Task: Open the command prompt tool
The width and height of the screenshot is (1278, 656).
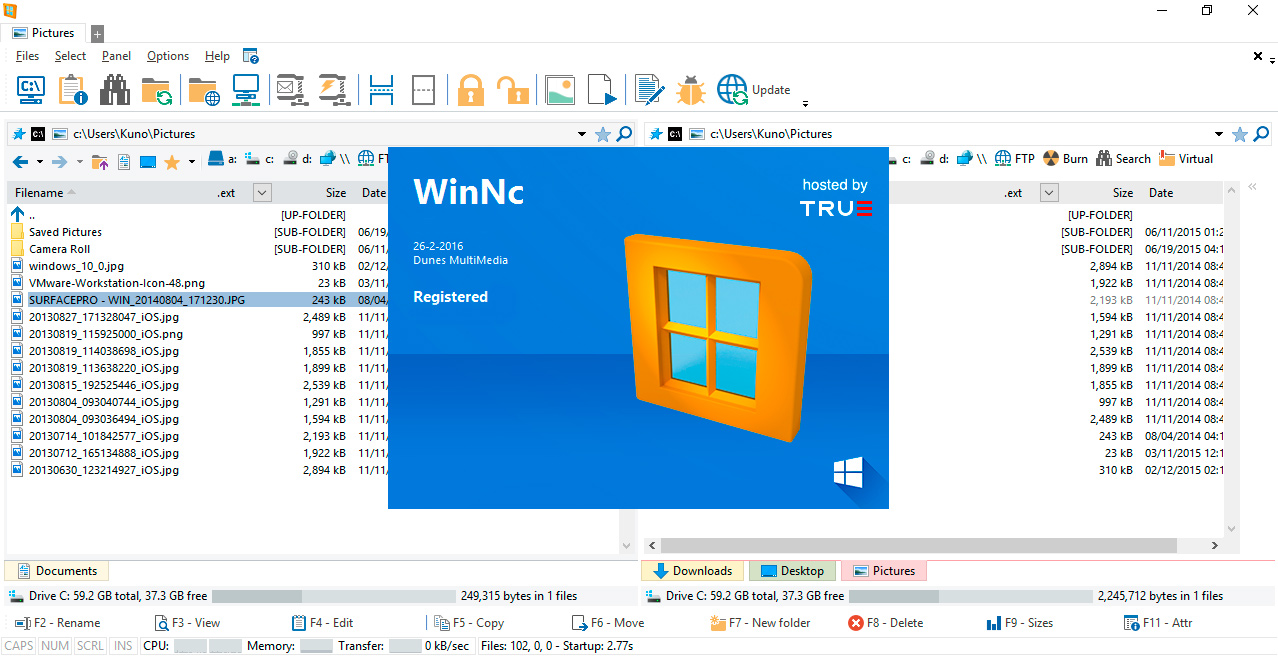Action: pos(30,89)
